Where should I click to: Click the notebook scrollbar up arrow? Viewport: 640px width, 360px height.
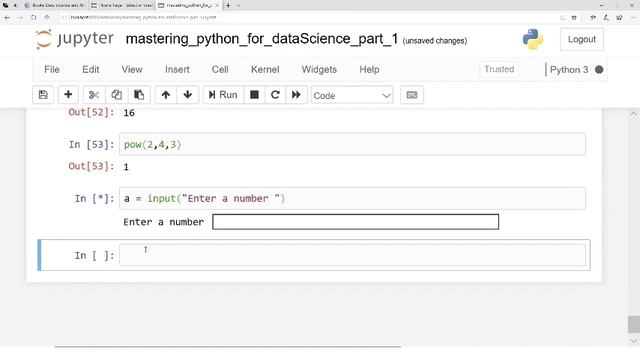tap(633, 114)
